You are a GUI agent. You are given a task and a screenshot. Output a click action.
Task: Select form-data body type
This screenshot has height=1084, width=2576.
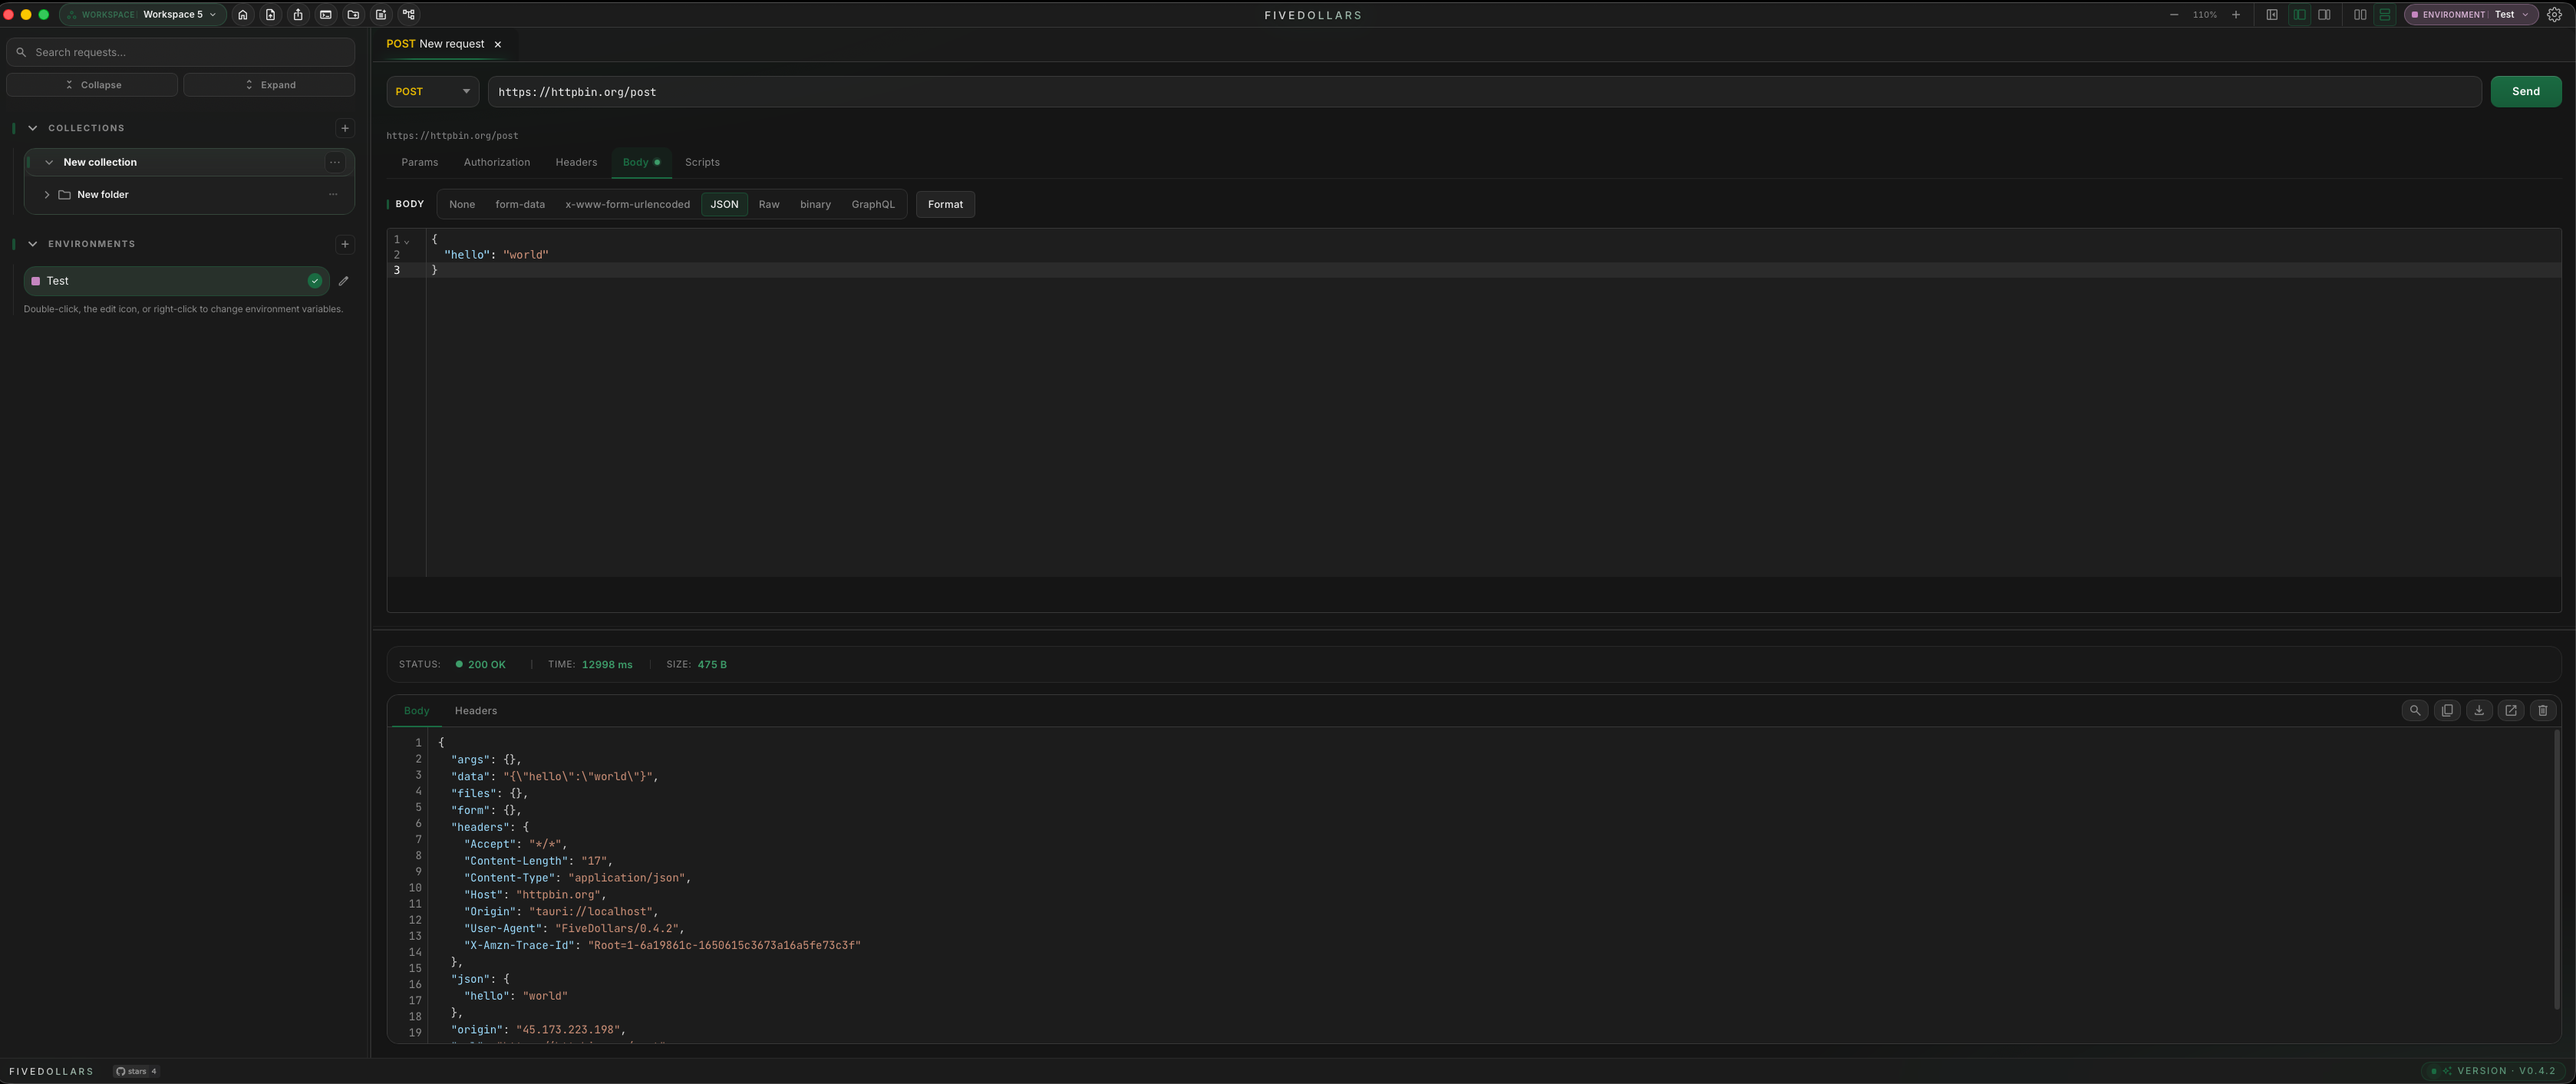(x=520, y=205)
